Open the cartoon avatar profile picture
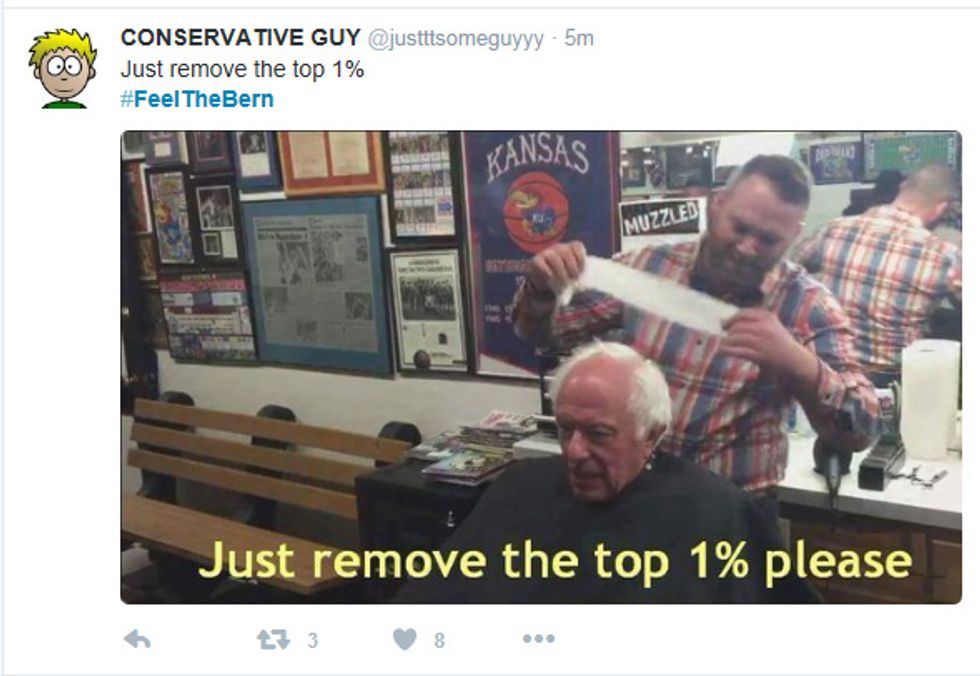Viewport: 980px width, 676px height. pos(62,68)
